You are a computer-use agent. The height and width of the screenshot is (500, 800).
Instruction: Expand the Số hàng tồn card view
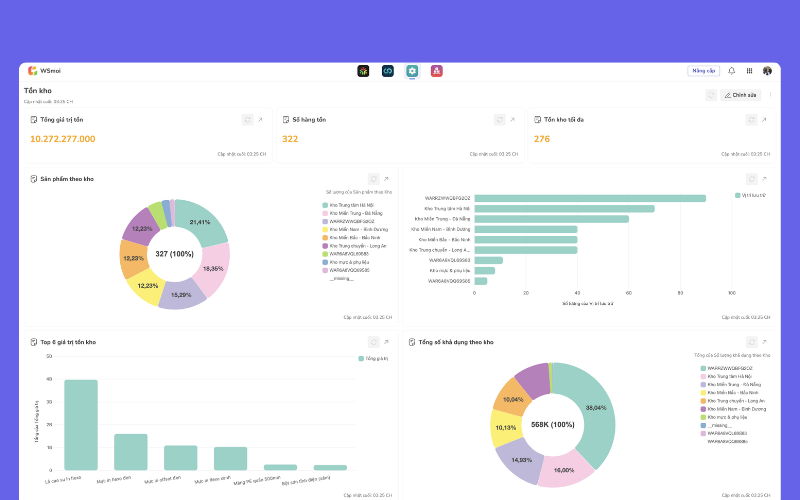512,119
